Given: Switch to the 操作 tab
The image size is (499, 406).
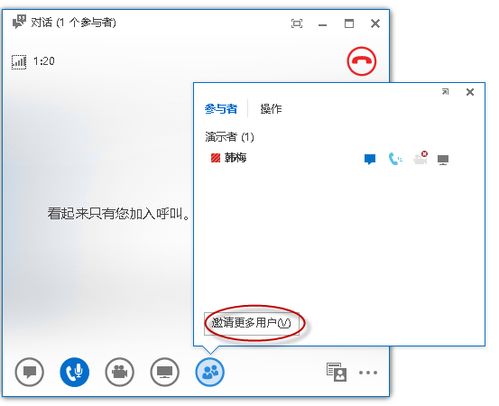Looking at the screenshot, I should 271,109.
